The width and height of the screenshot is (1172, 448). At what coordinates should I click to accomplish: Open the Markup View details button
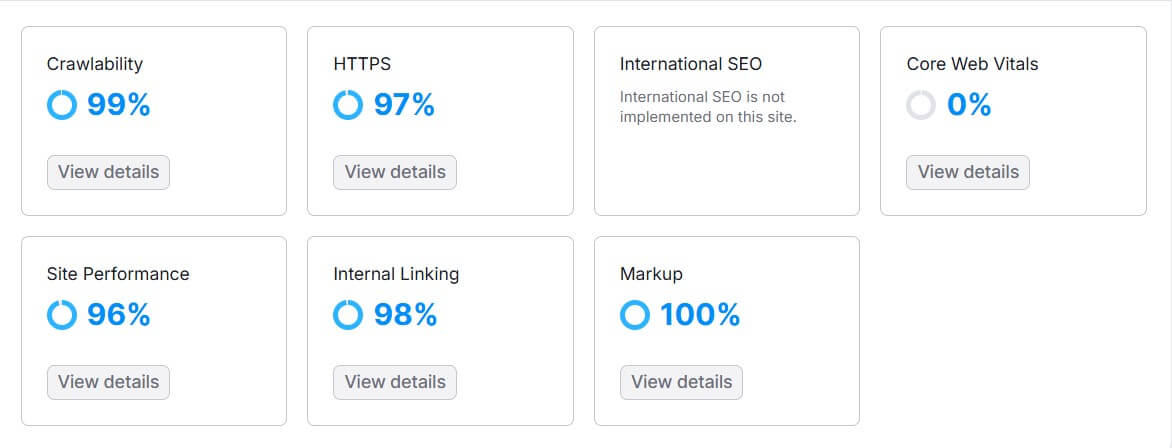click(681, 382)
